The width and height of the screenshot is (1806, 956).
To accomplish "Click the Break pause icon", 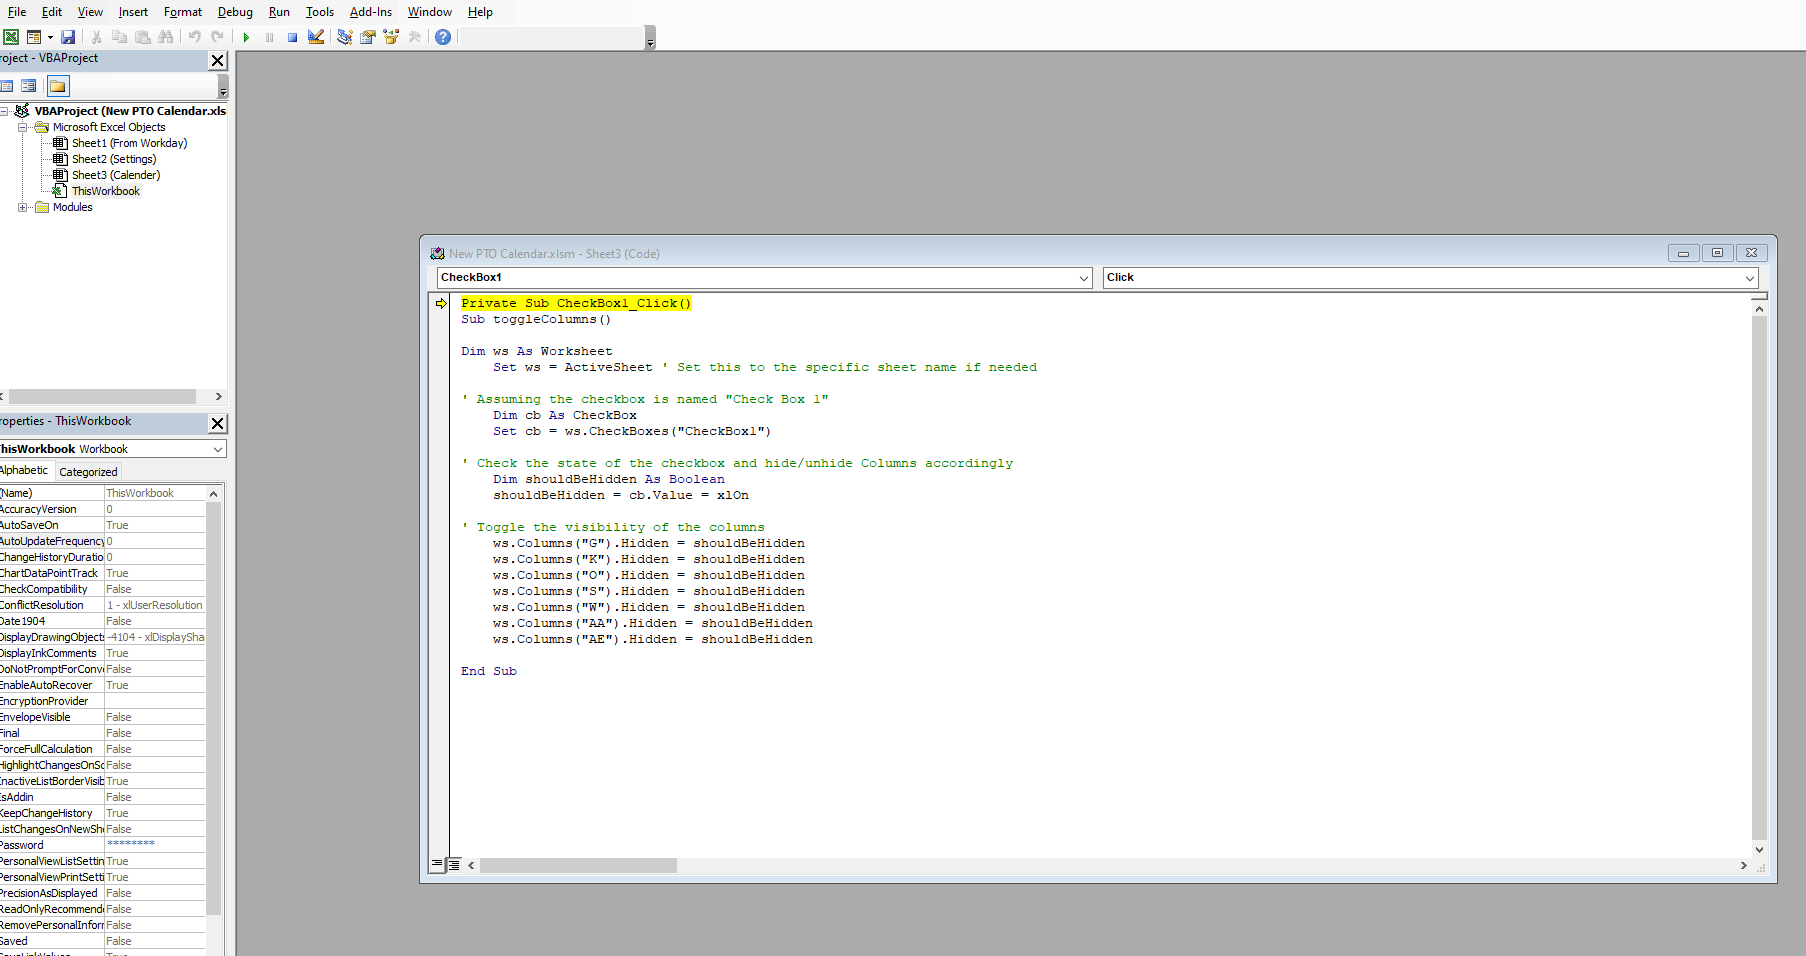I will click(269, 37).
